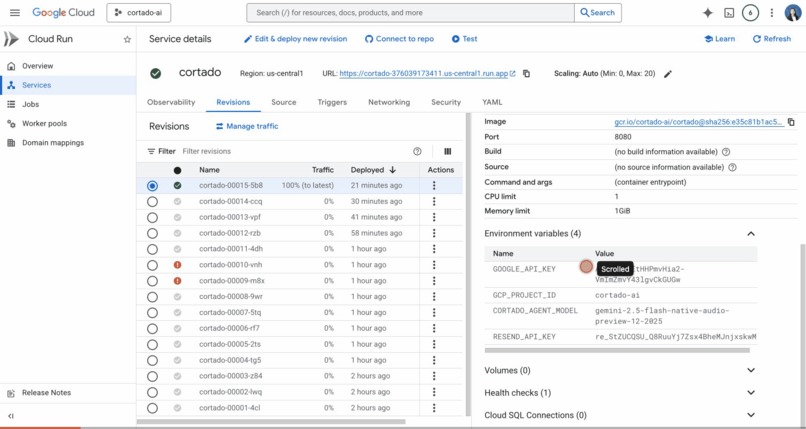Select revision cortado-00011-4dh radio button
This screenshot has height=429, width=806.
pos(152,249)
